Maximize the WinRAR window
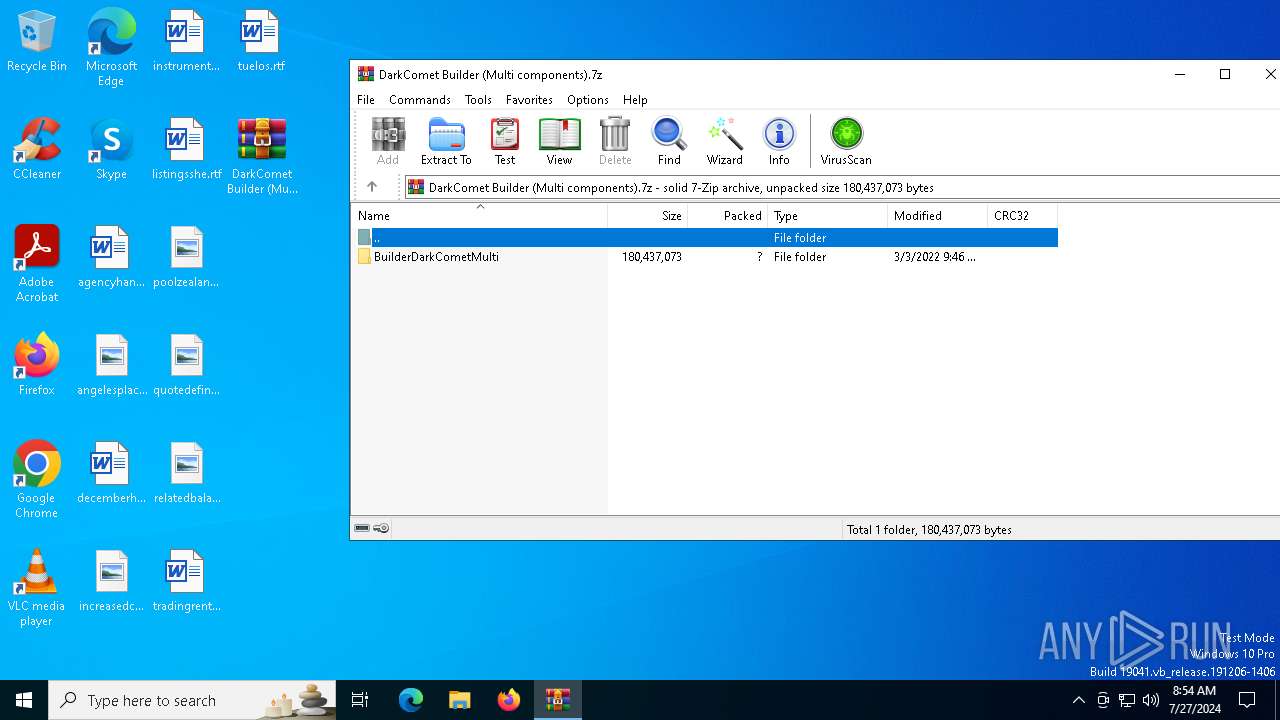 click(1225, 74)
